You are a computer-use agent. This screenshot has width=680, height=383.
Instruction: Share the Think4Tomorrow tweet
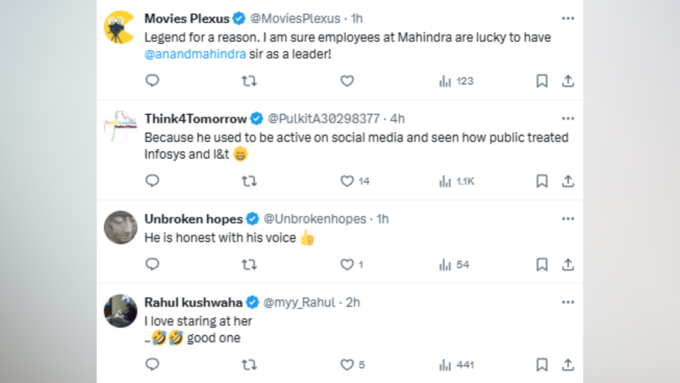click(x=568, y=181)
